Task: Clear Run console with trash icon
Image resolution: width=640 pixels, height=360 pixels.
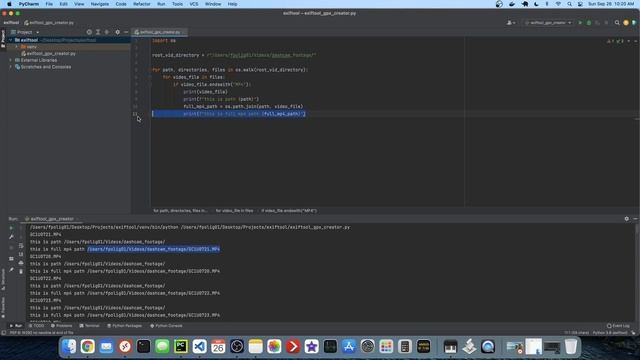Action: pyautogui.click(x=21, y=271)
